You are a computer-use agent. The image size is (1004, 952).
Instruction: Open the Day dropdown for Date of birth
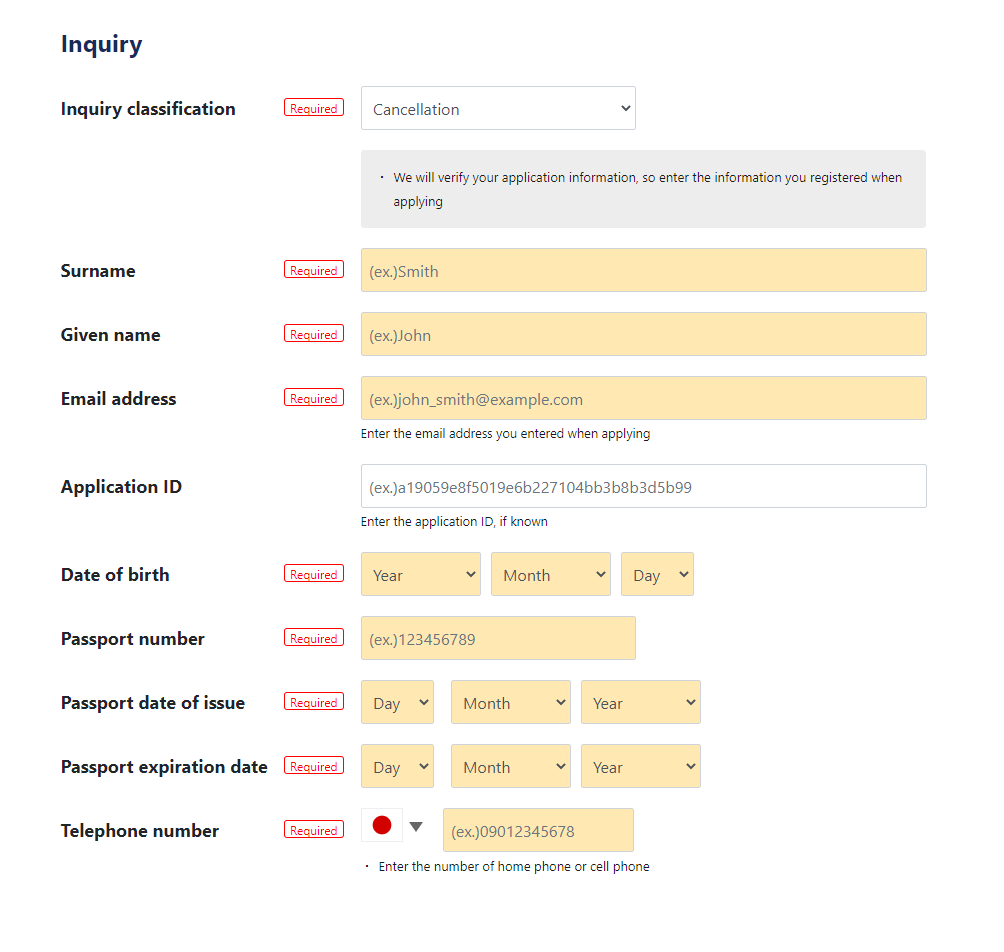pos(657,574)
